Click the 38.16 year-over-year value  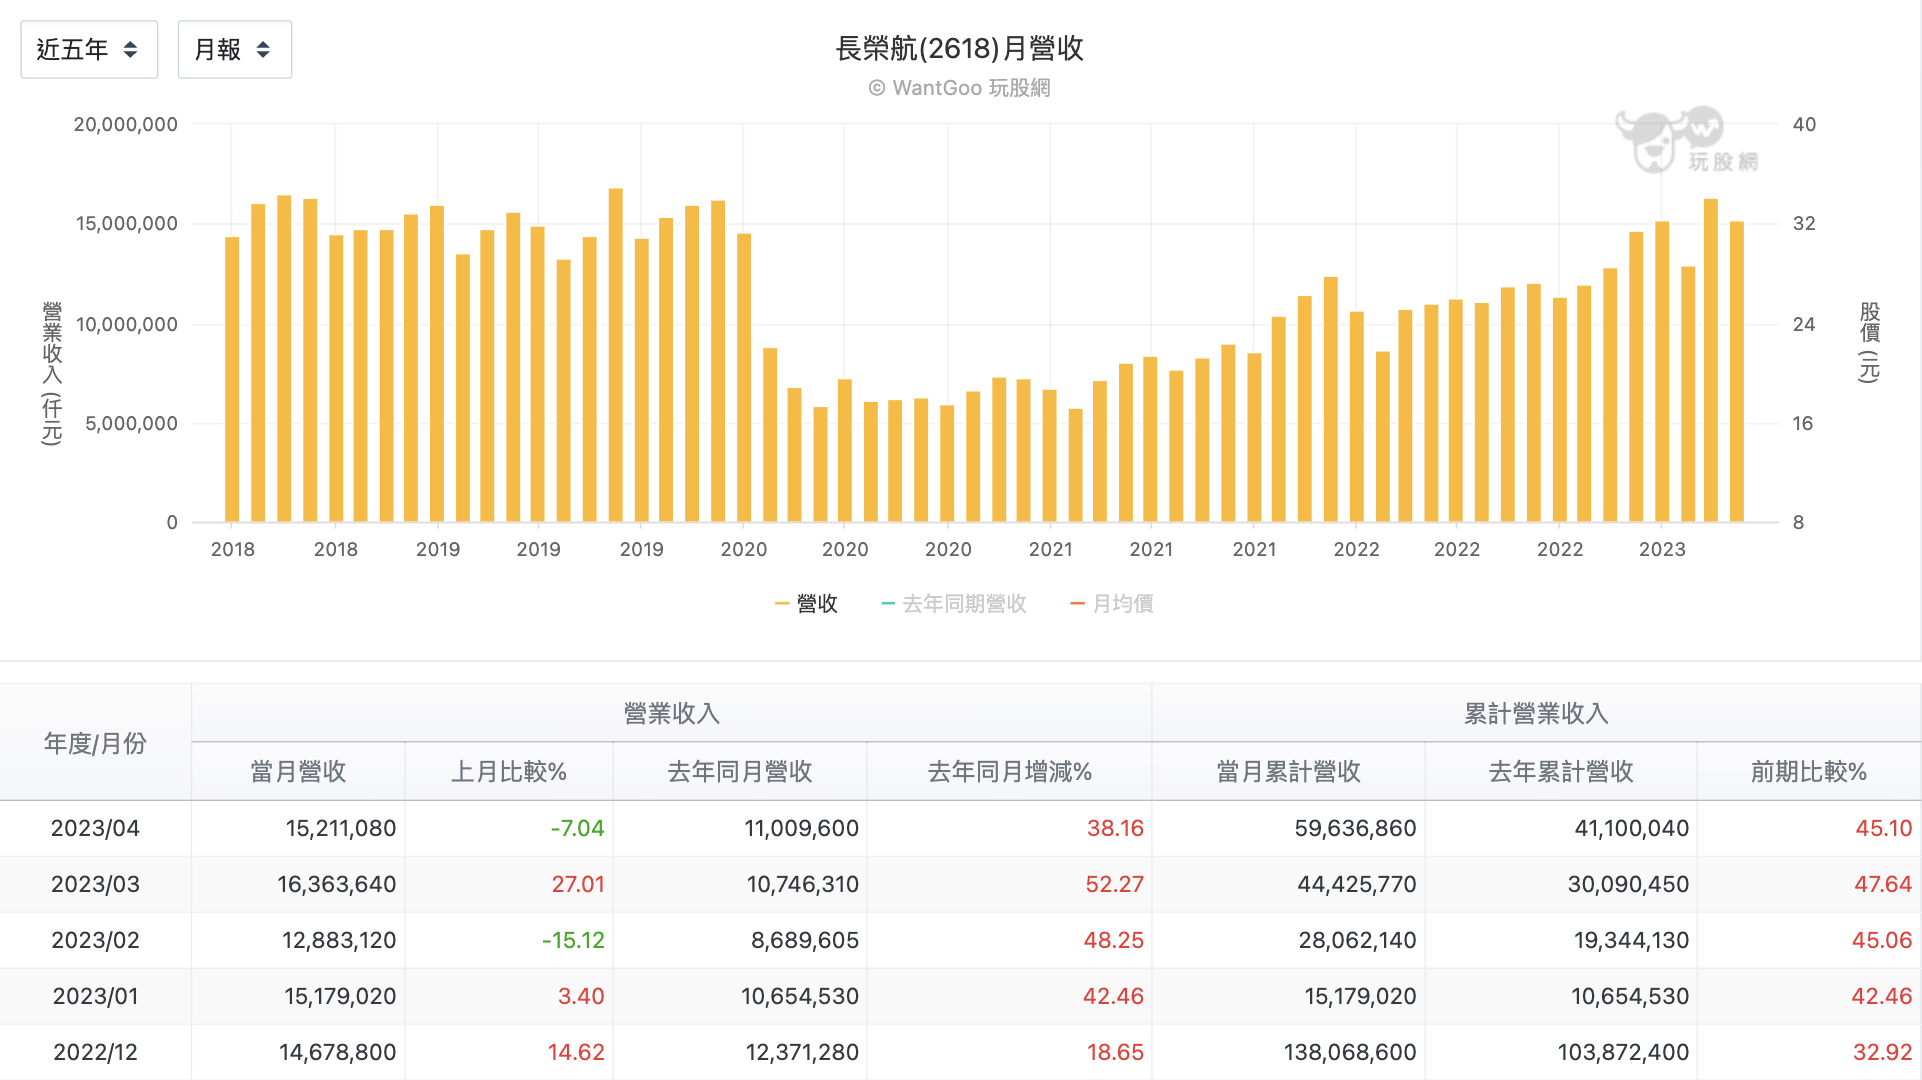click(1115, 828)
